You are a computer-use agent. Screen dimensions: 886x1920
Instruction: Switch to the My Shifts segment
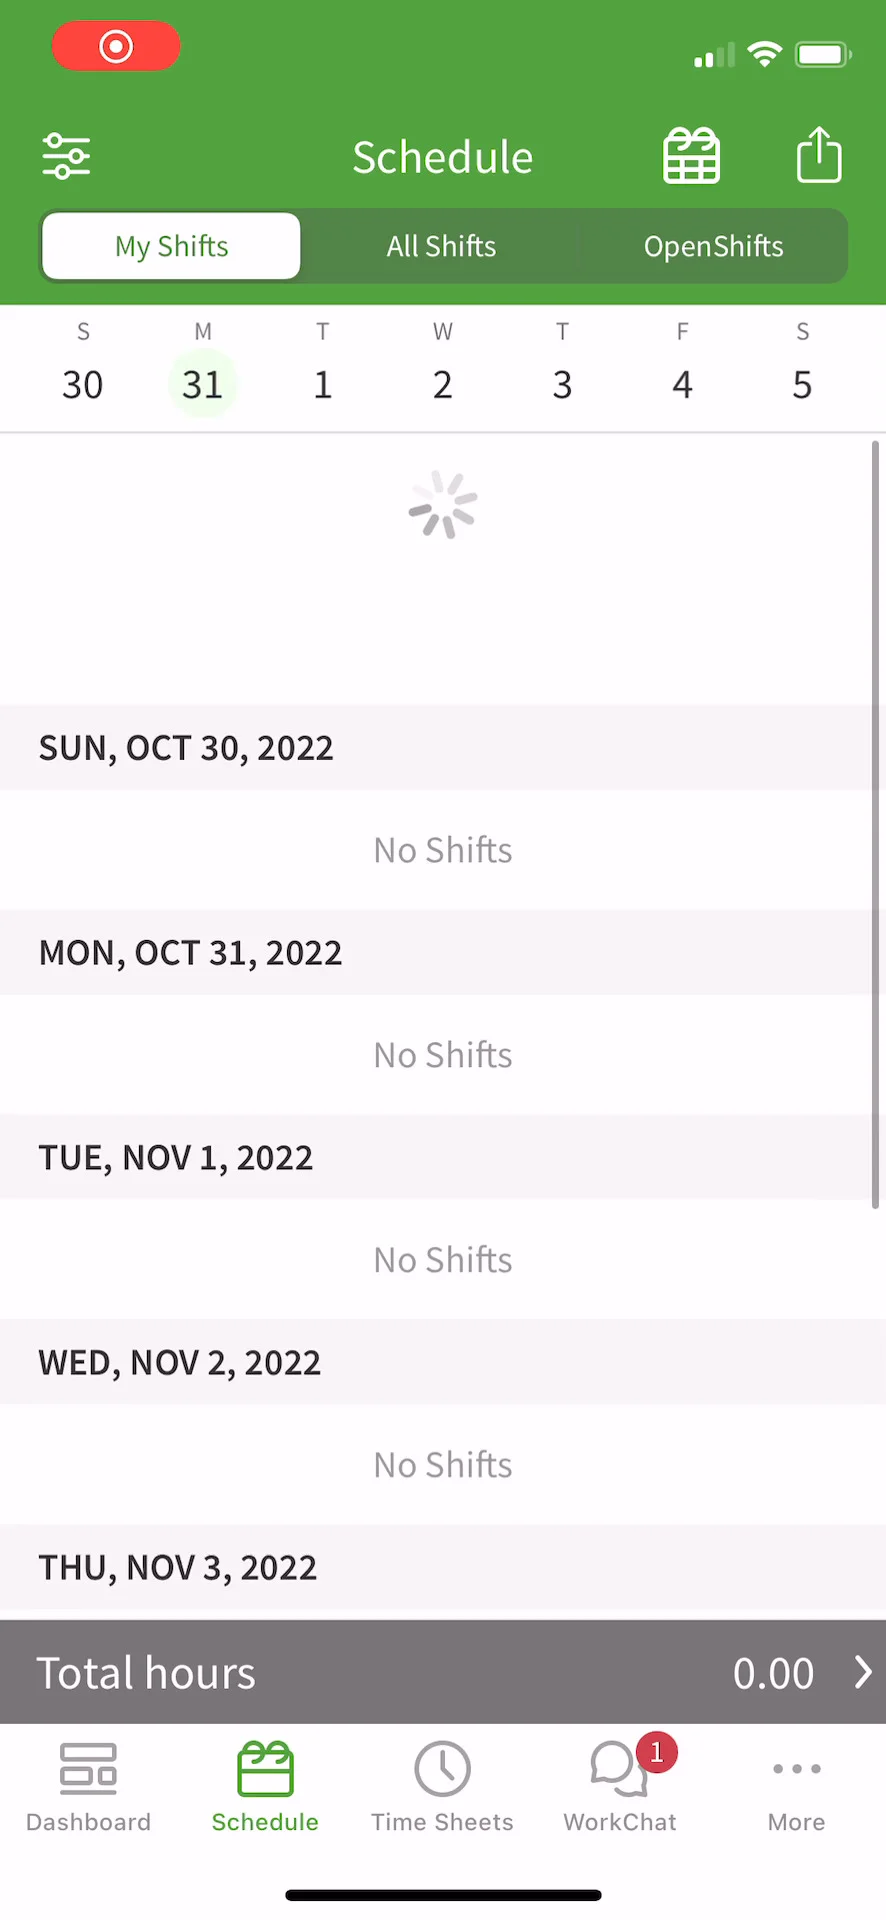[171, 246]
